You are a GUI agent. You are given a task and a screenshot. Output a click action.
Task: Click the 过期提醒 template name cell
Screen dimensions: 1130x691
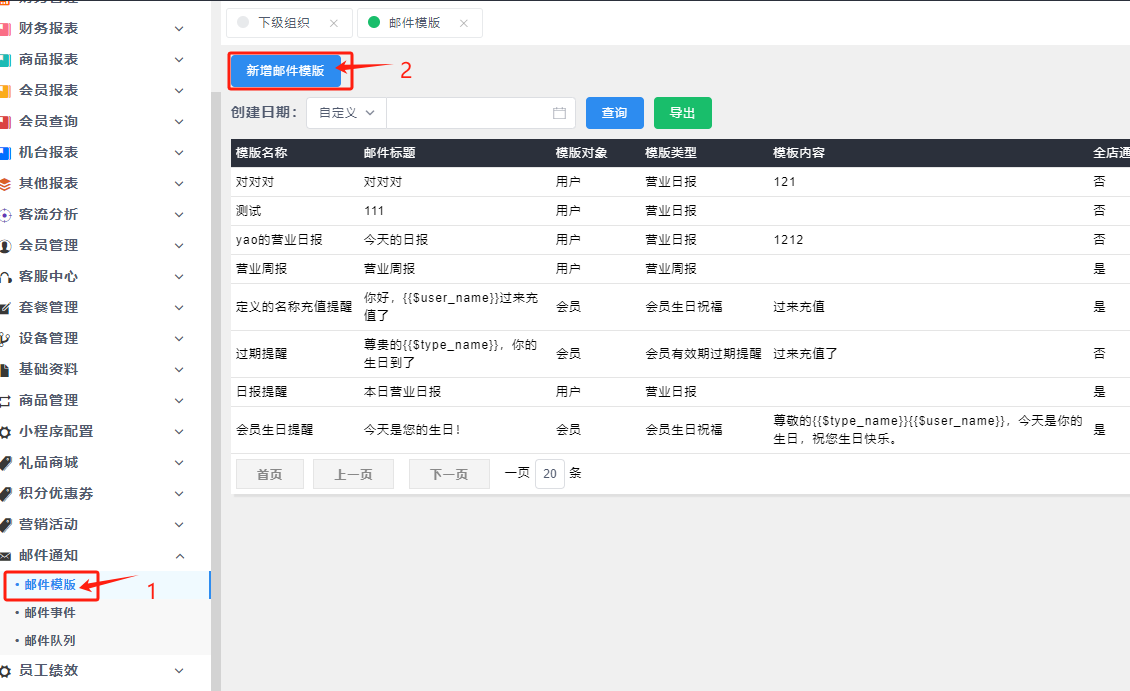[x=262, y=354]
